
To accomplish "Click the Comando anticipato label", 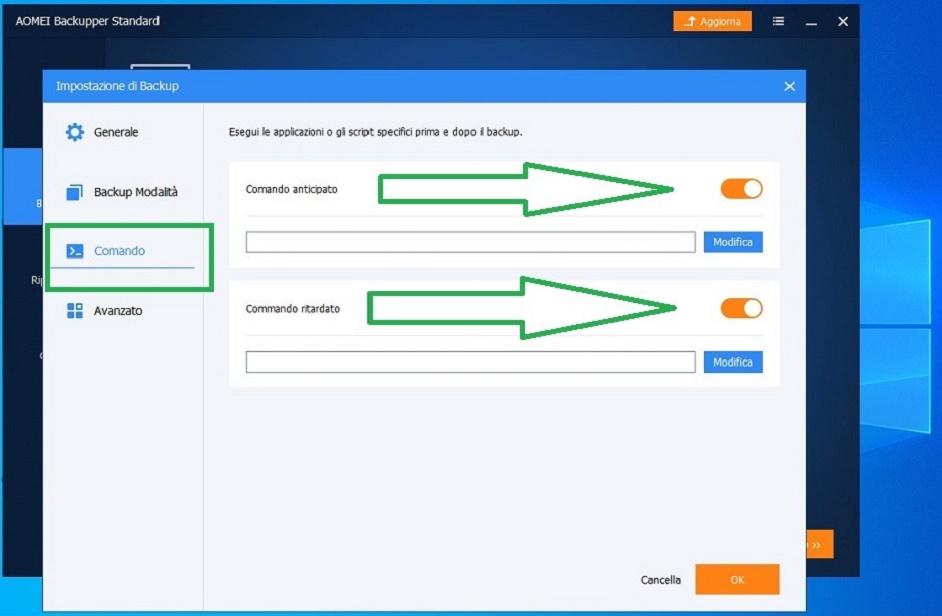I will click(x=291, y=189).
